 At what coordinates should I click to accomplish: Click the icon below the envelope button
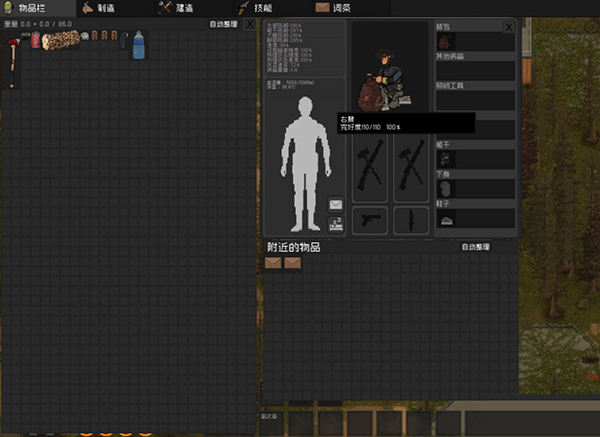point(335,224)
